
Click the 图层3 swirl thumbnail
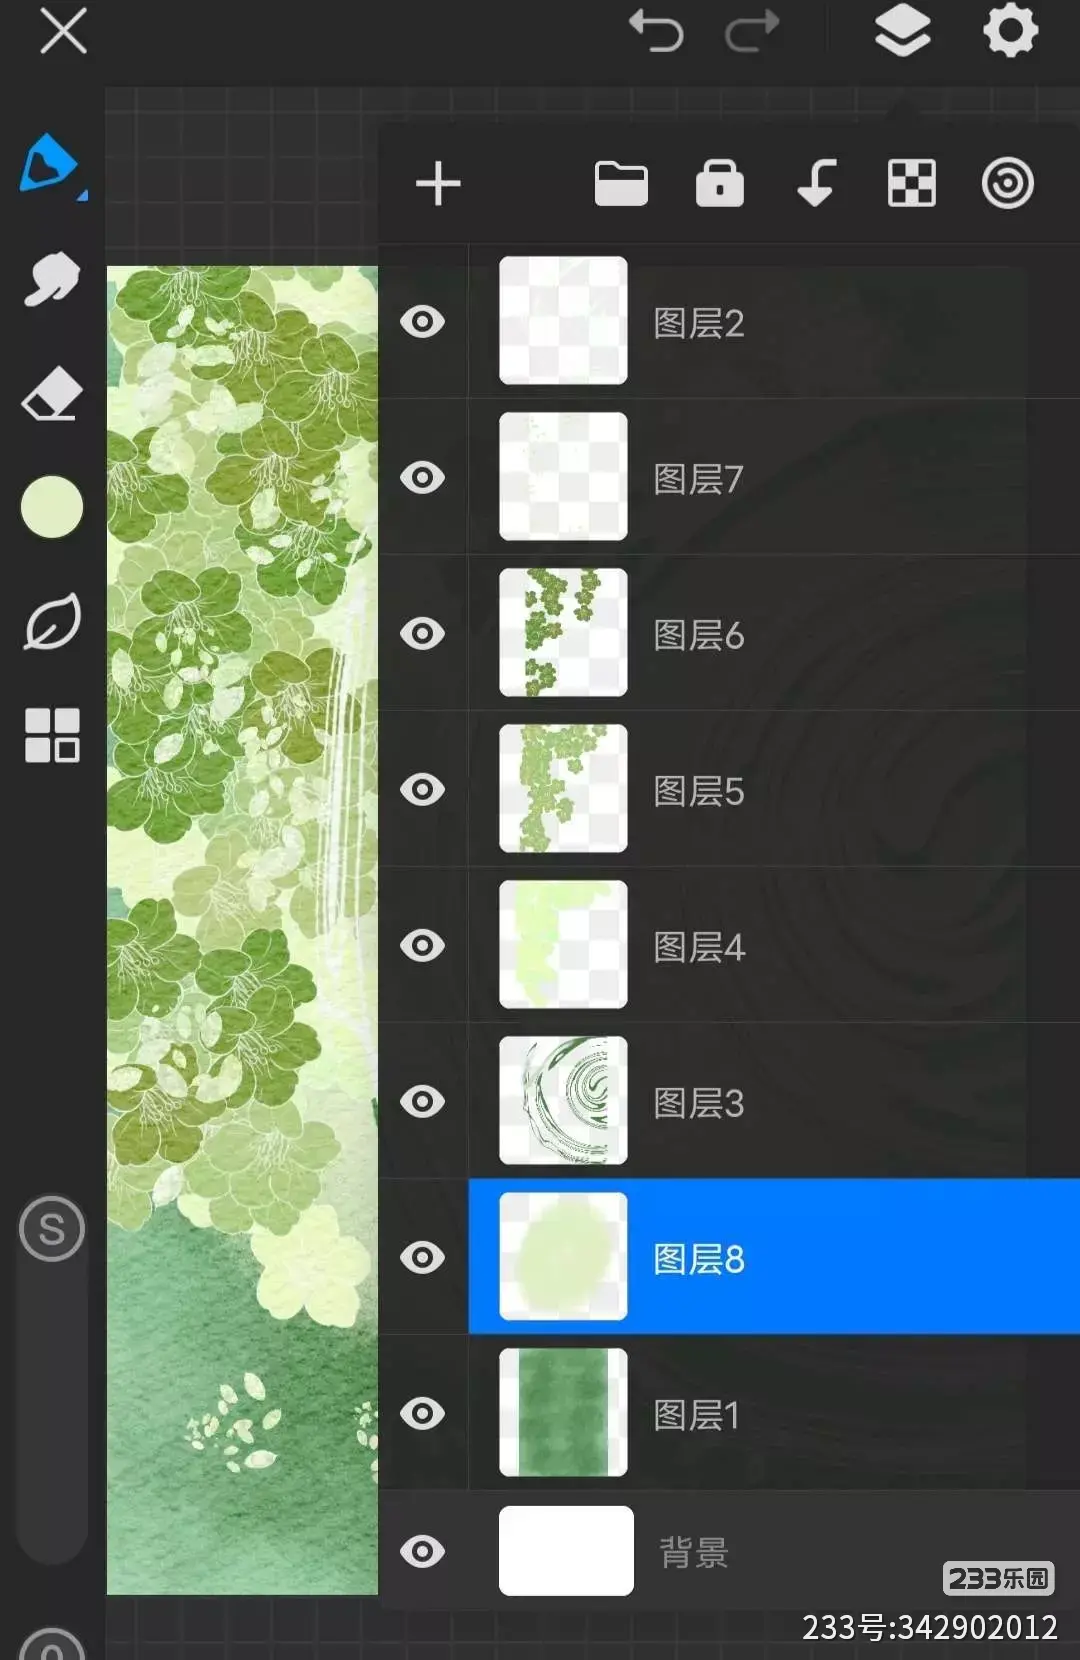click(563, 1100)
